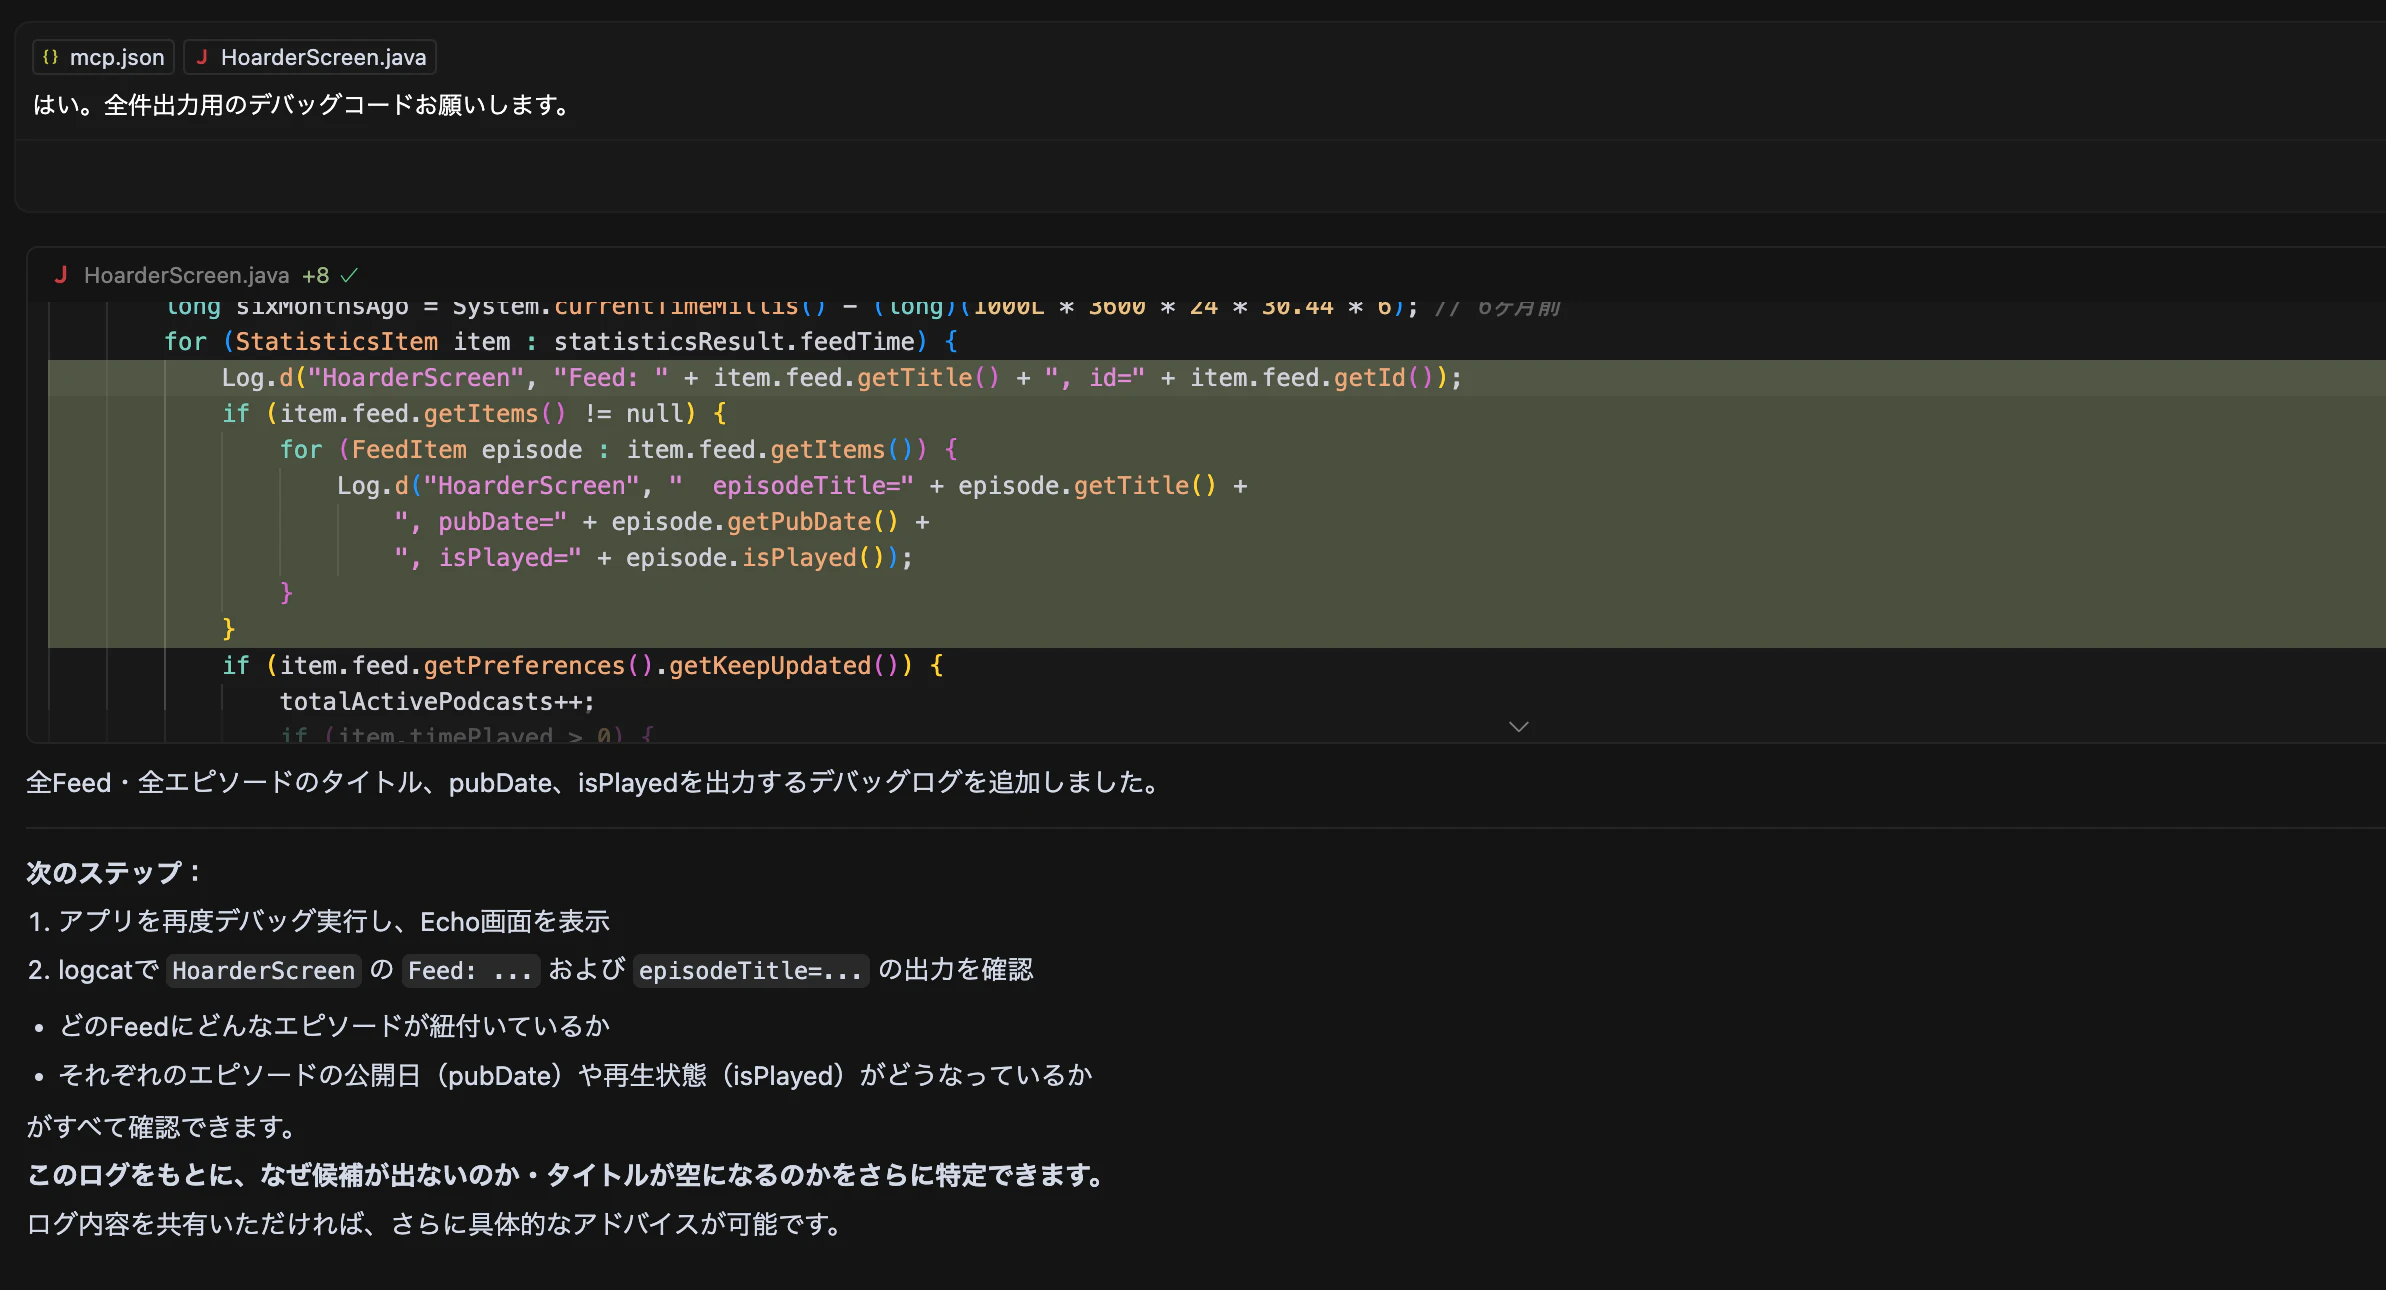Image resolution: width=2386 pixels, height=1290 pixels.
Task: Click the step アプリを再度デバッグ実行し、Echo画面を表示
Action: coord(334,921)
